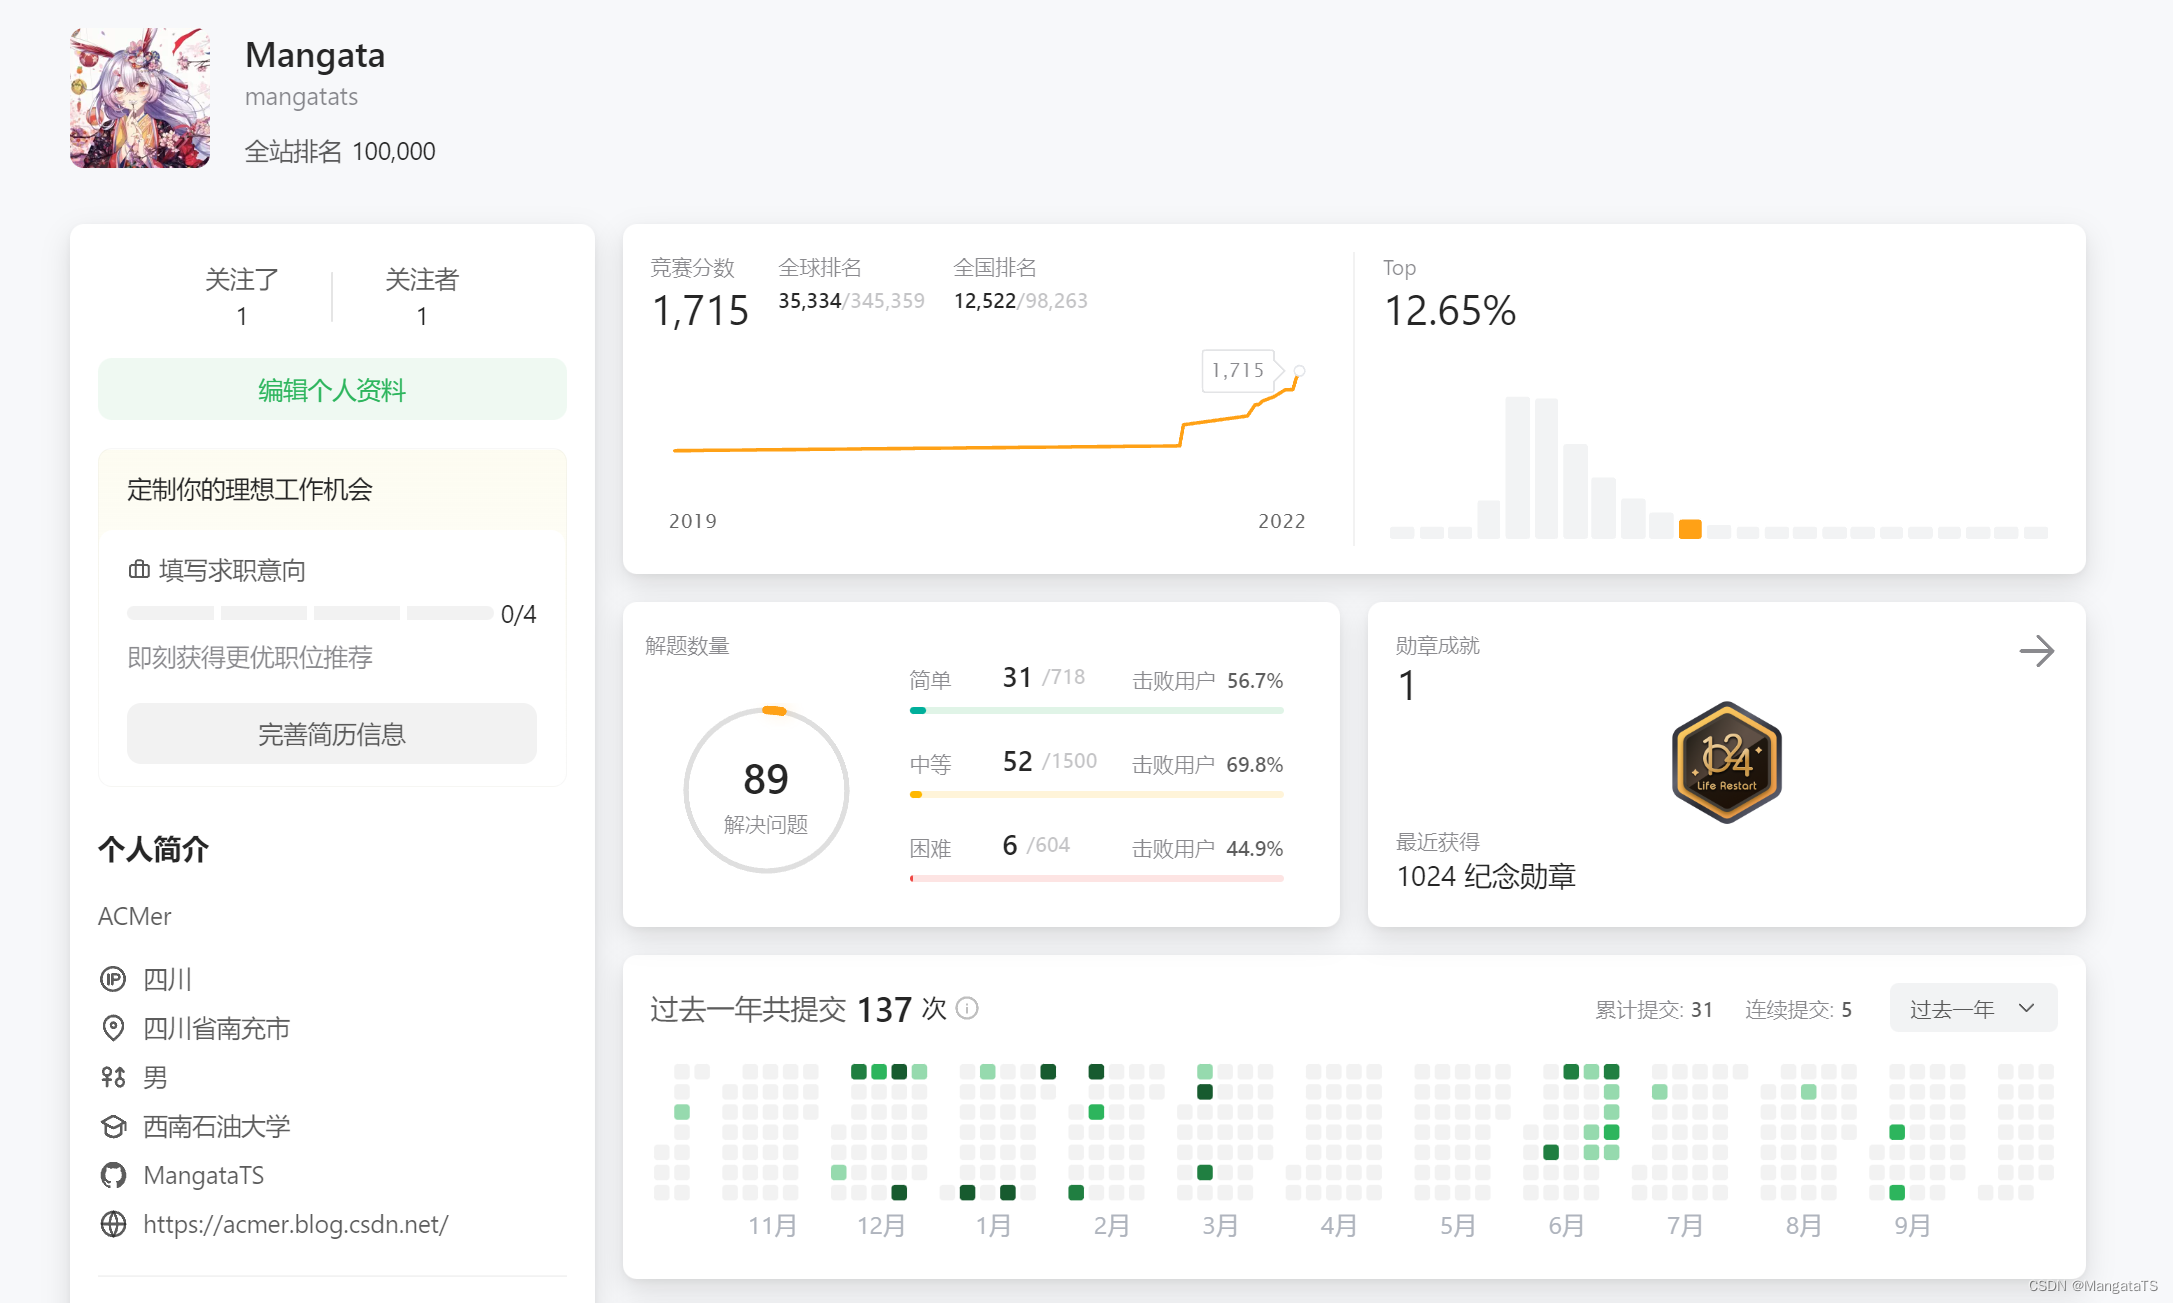Viewport: 2173px width, 1303px height.
Task: Click the GitHub icon next to MangataTS
Action: coord(114,1175)
